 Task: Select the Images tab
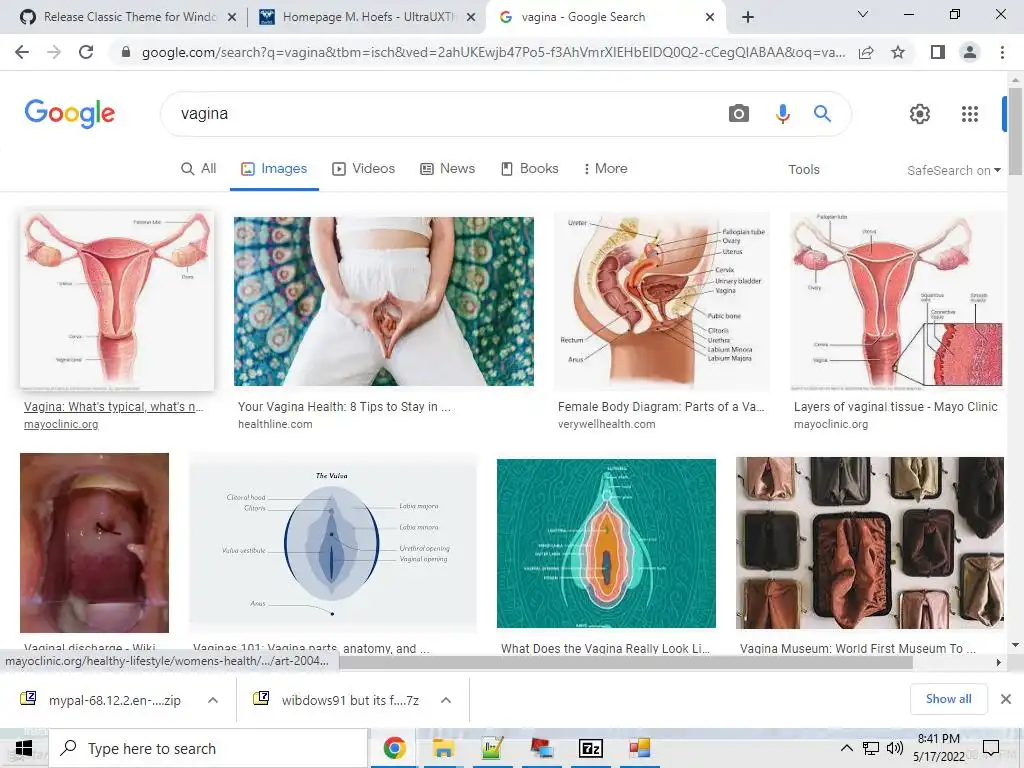274,168
